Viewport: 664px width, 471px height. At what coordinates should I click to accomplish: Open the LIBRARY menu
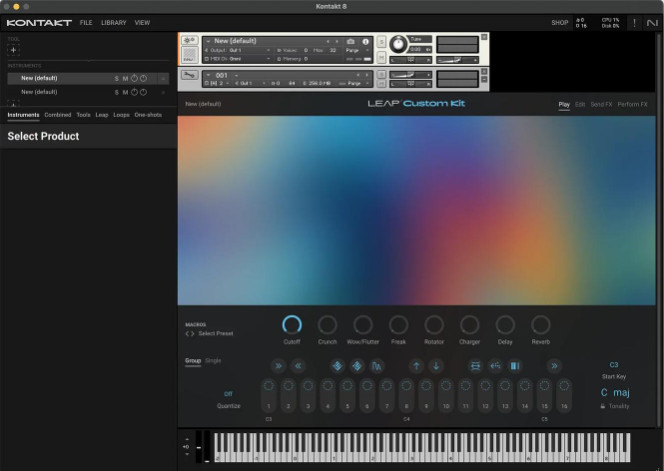[x=113, y=23]
